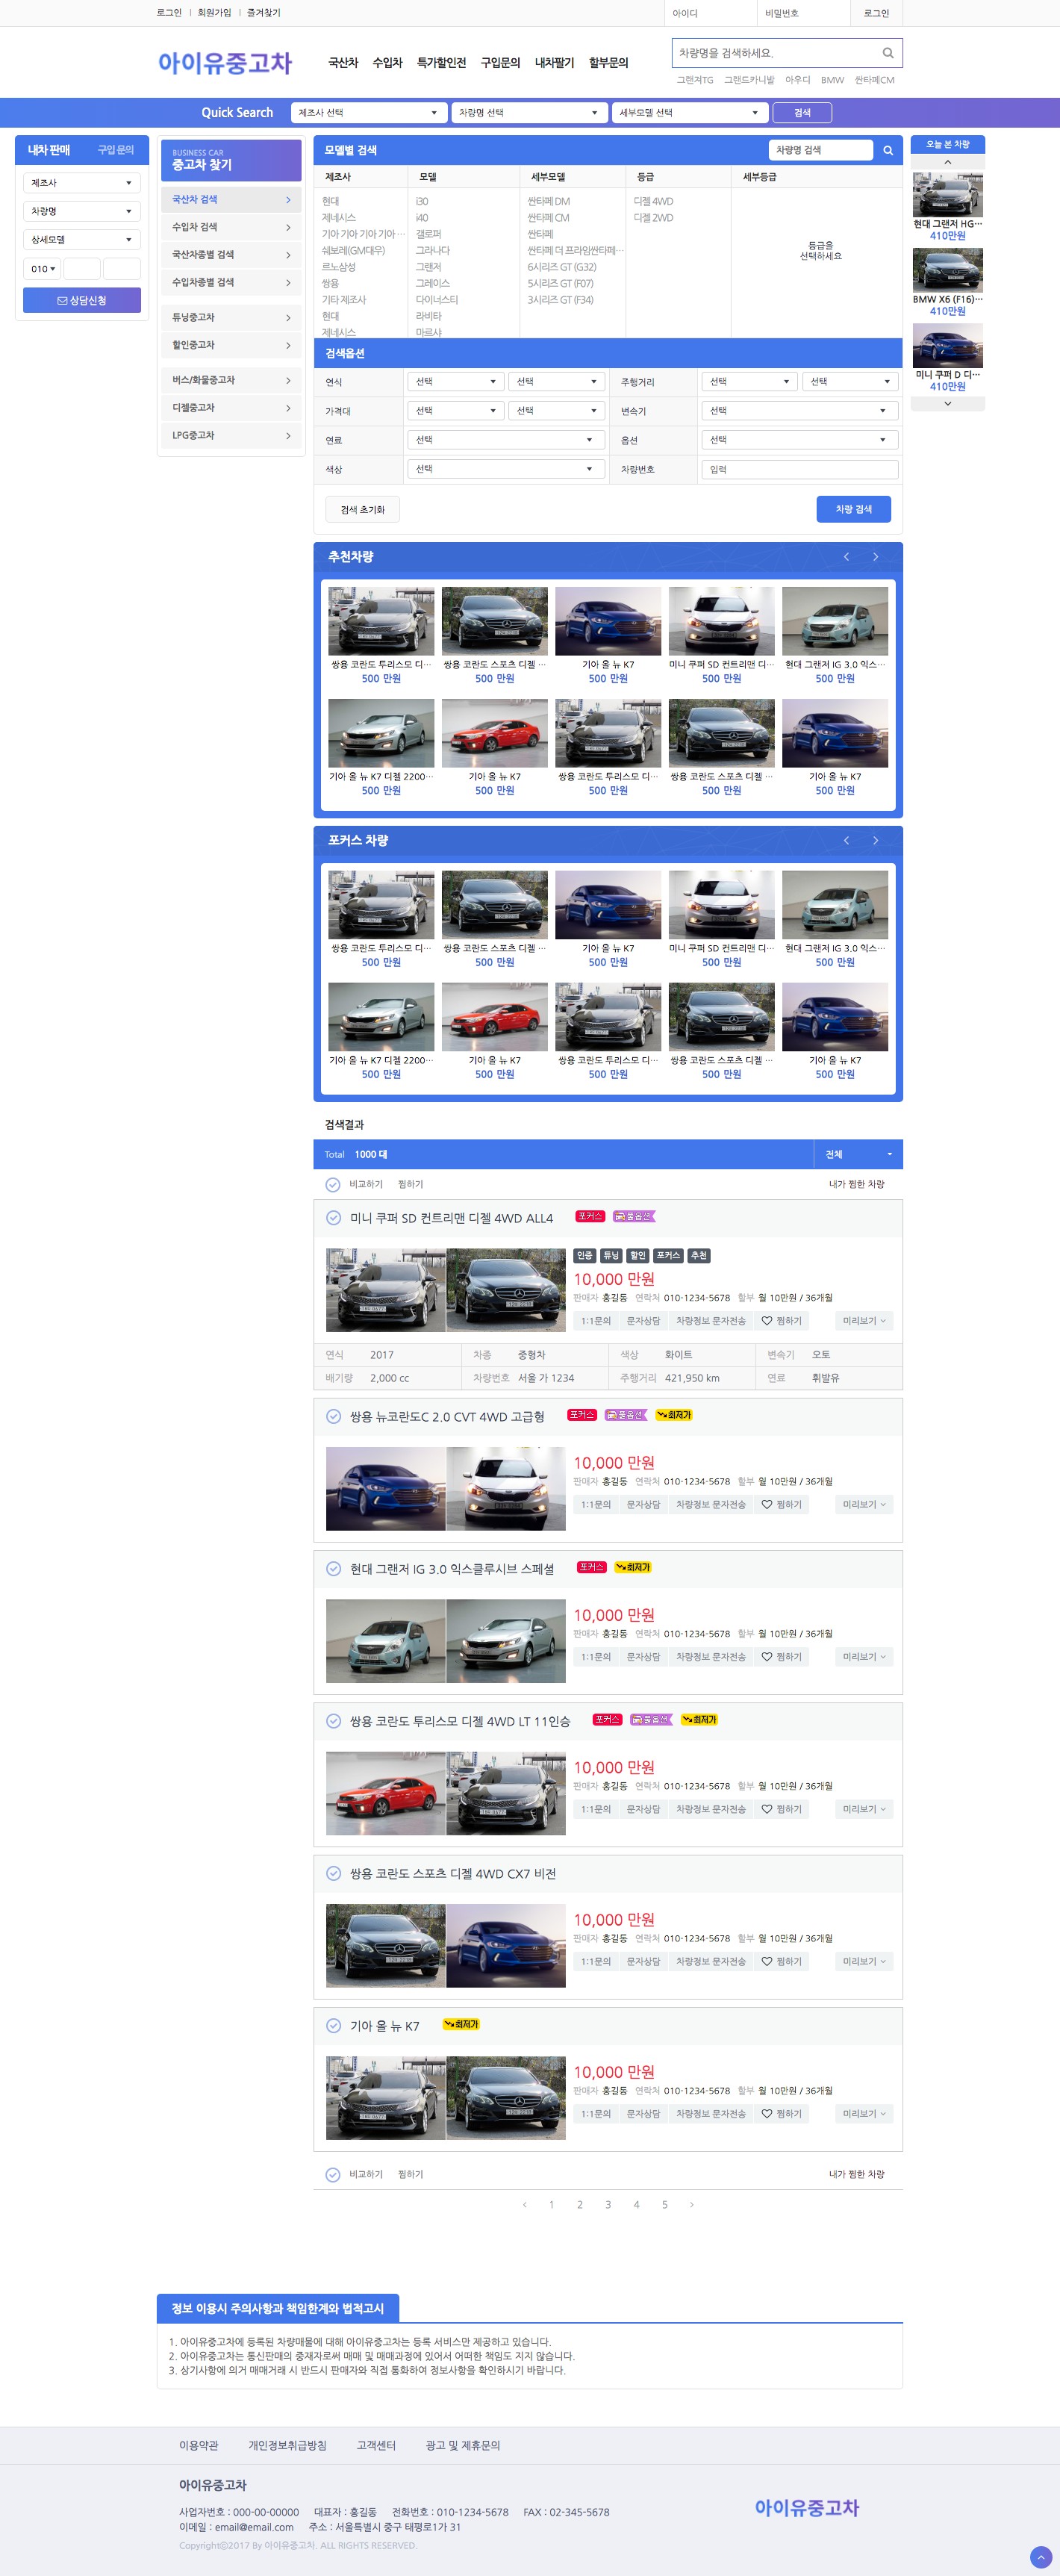This screenshot has height=2576, width=1060.
Task: Check the 현대 그랜저 IG 3.0 listing
Action: 333,1568
